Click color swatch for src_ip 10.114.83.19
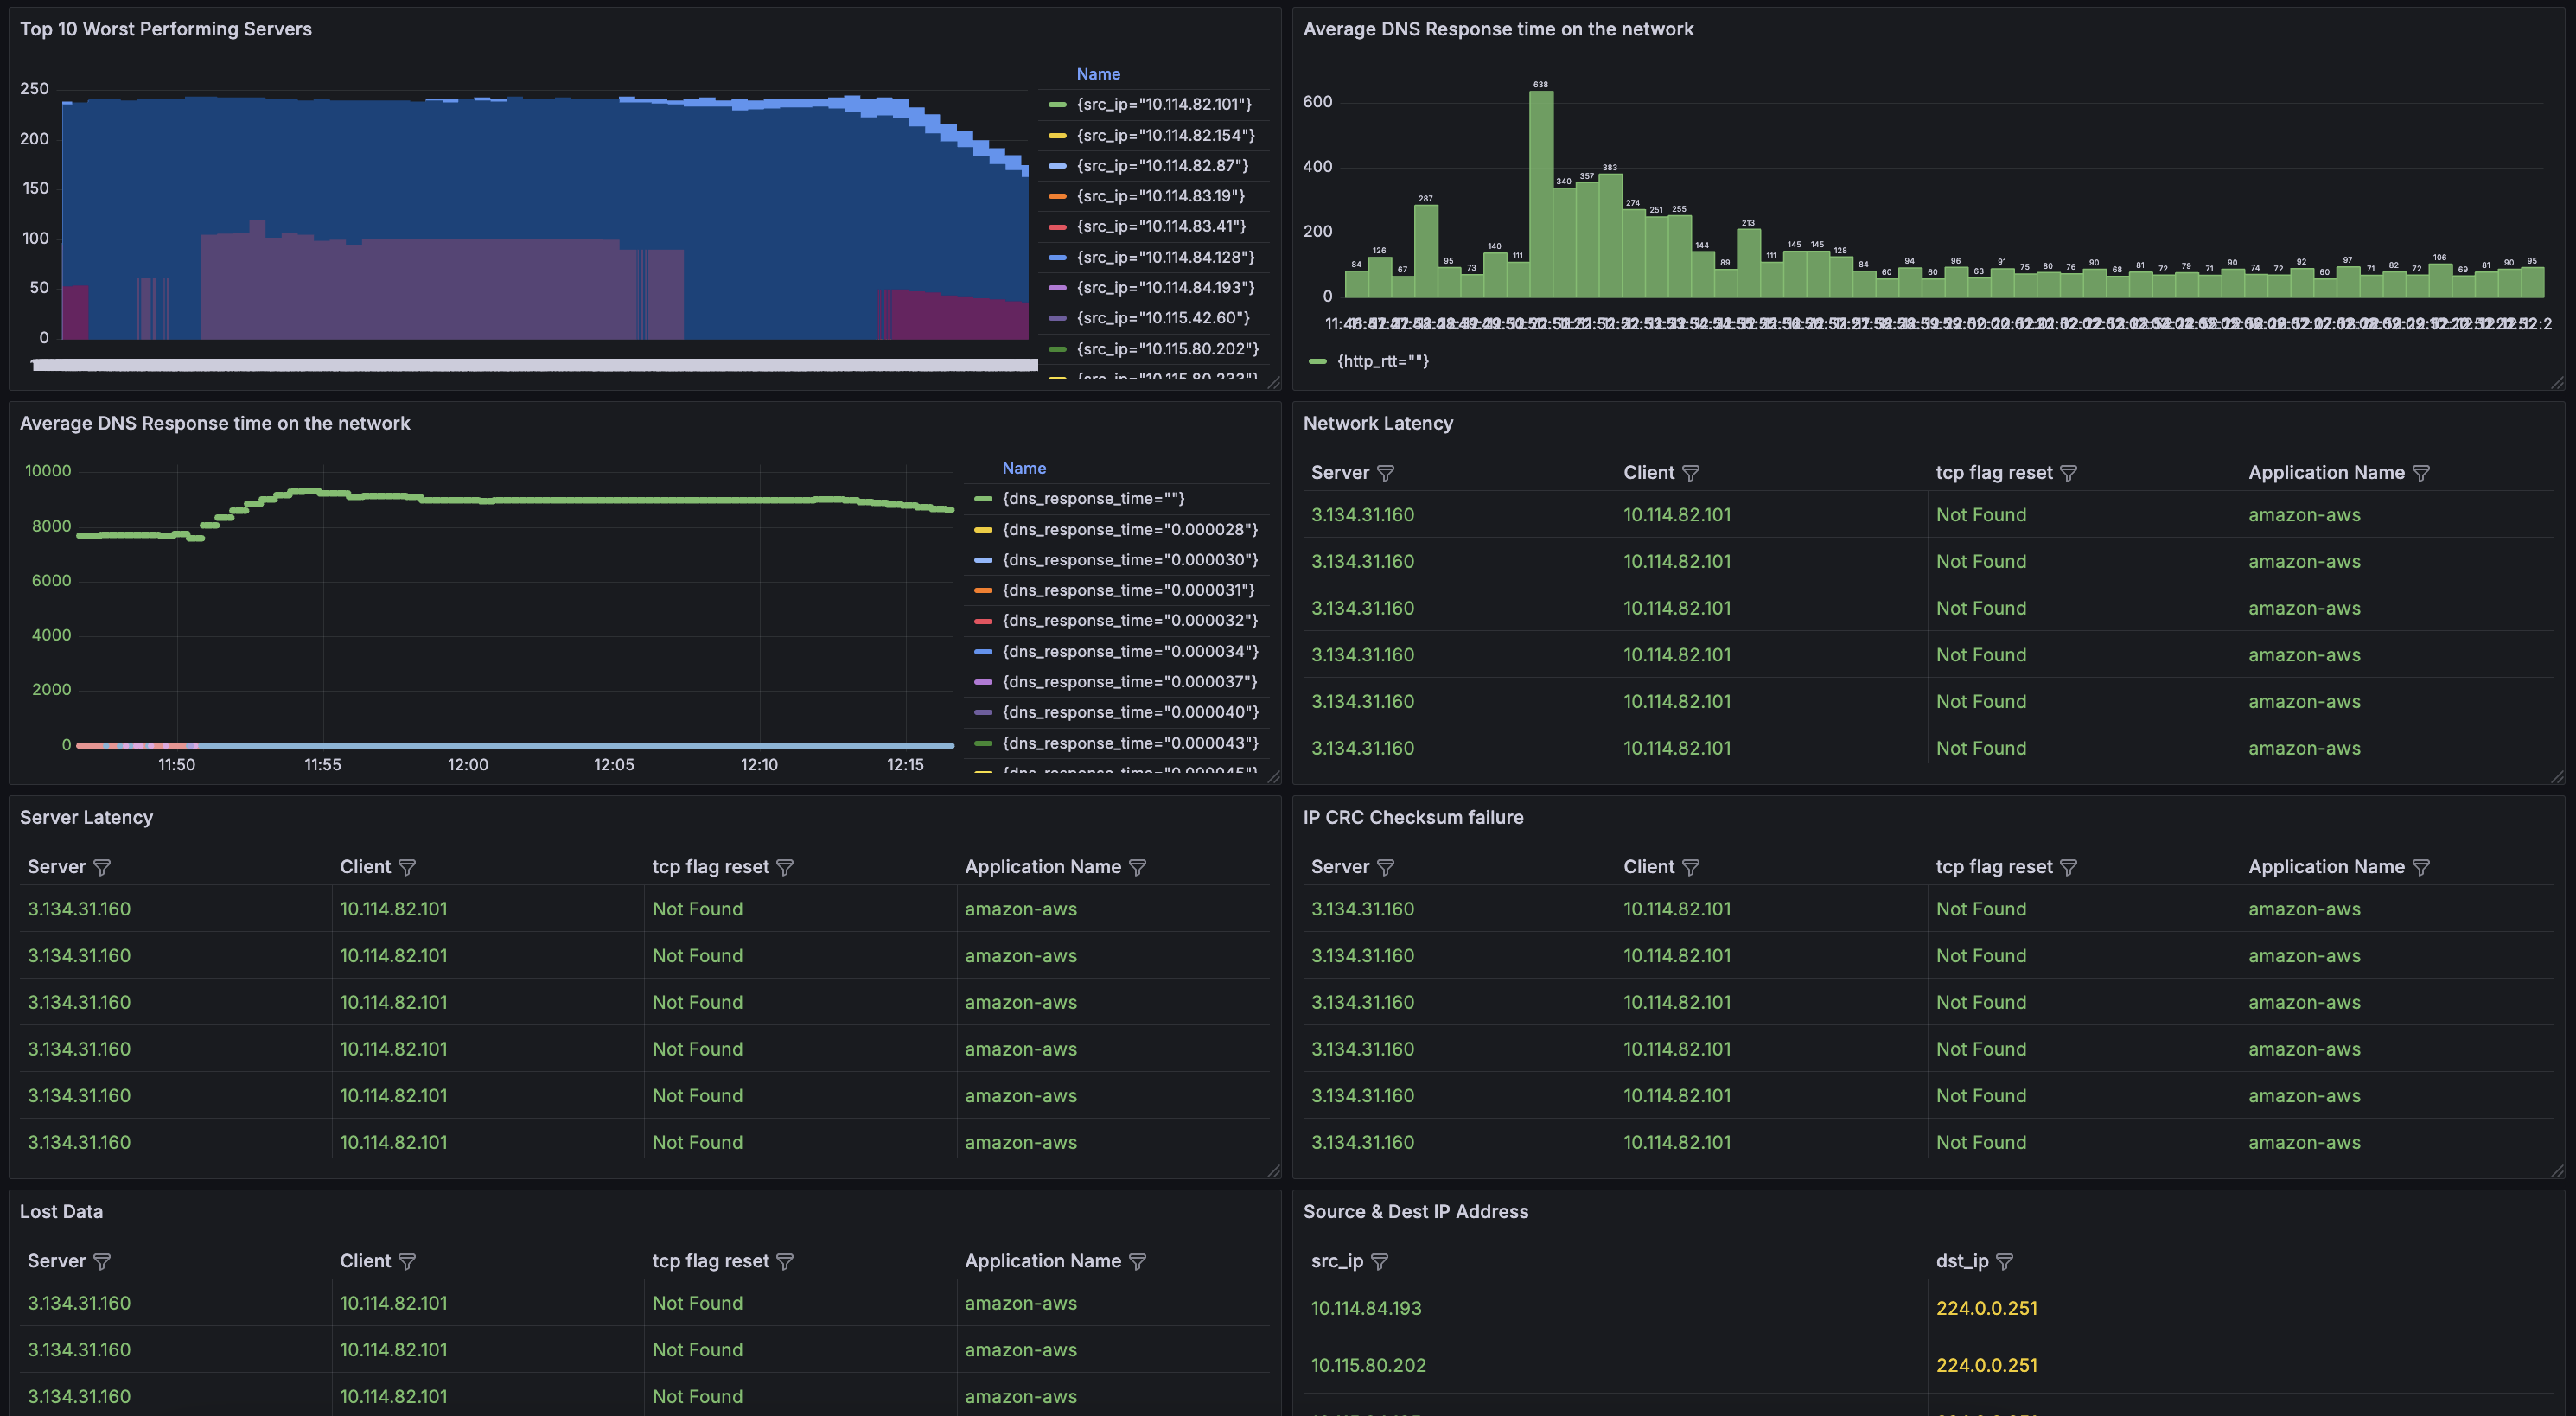Viewport: 2576px width, 1416px height. 1057,196
